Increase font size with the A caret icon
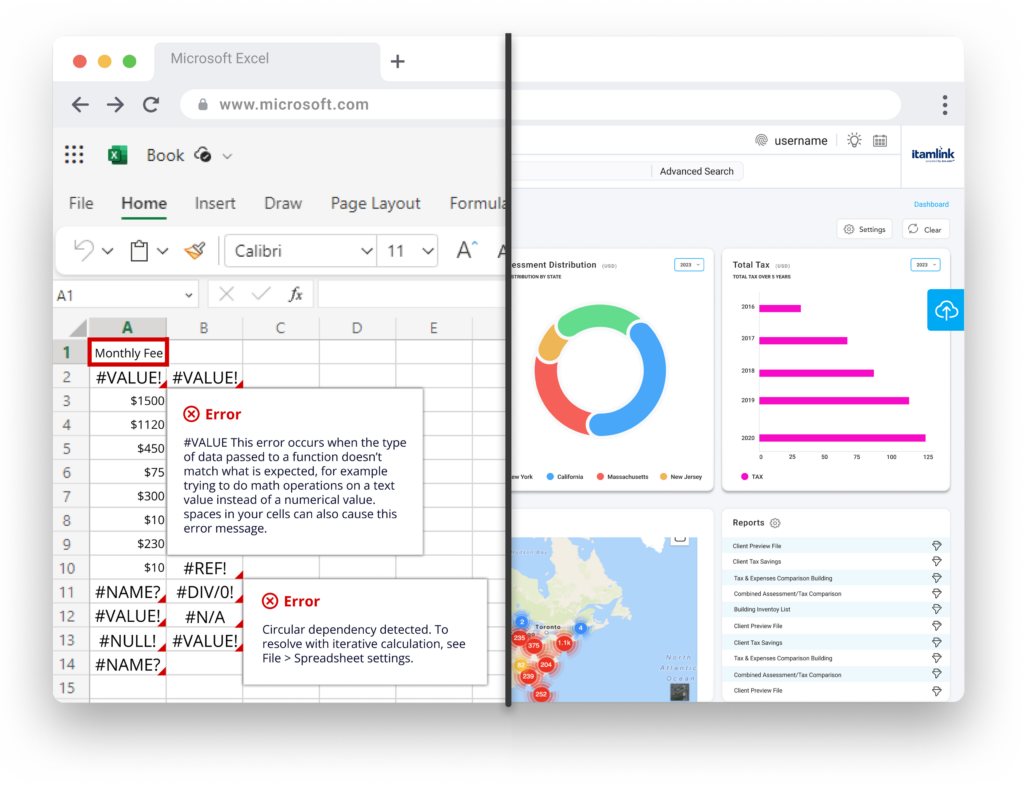 coord(466,250)
